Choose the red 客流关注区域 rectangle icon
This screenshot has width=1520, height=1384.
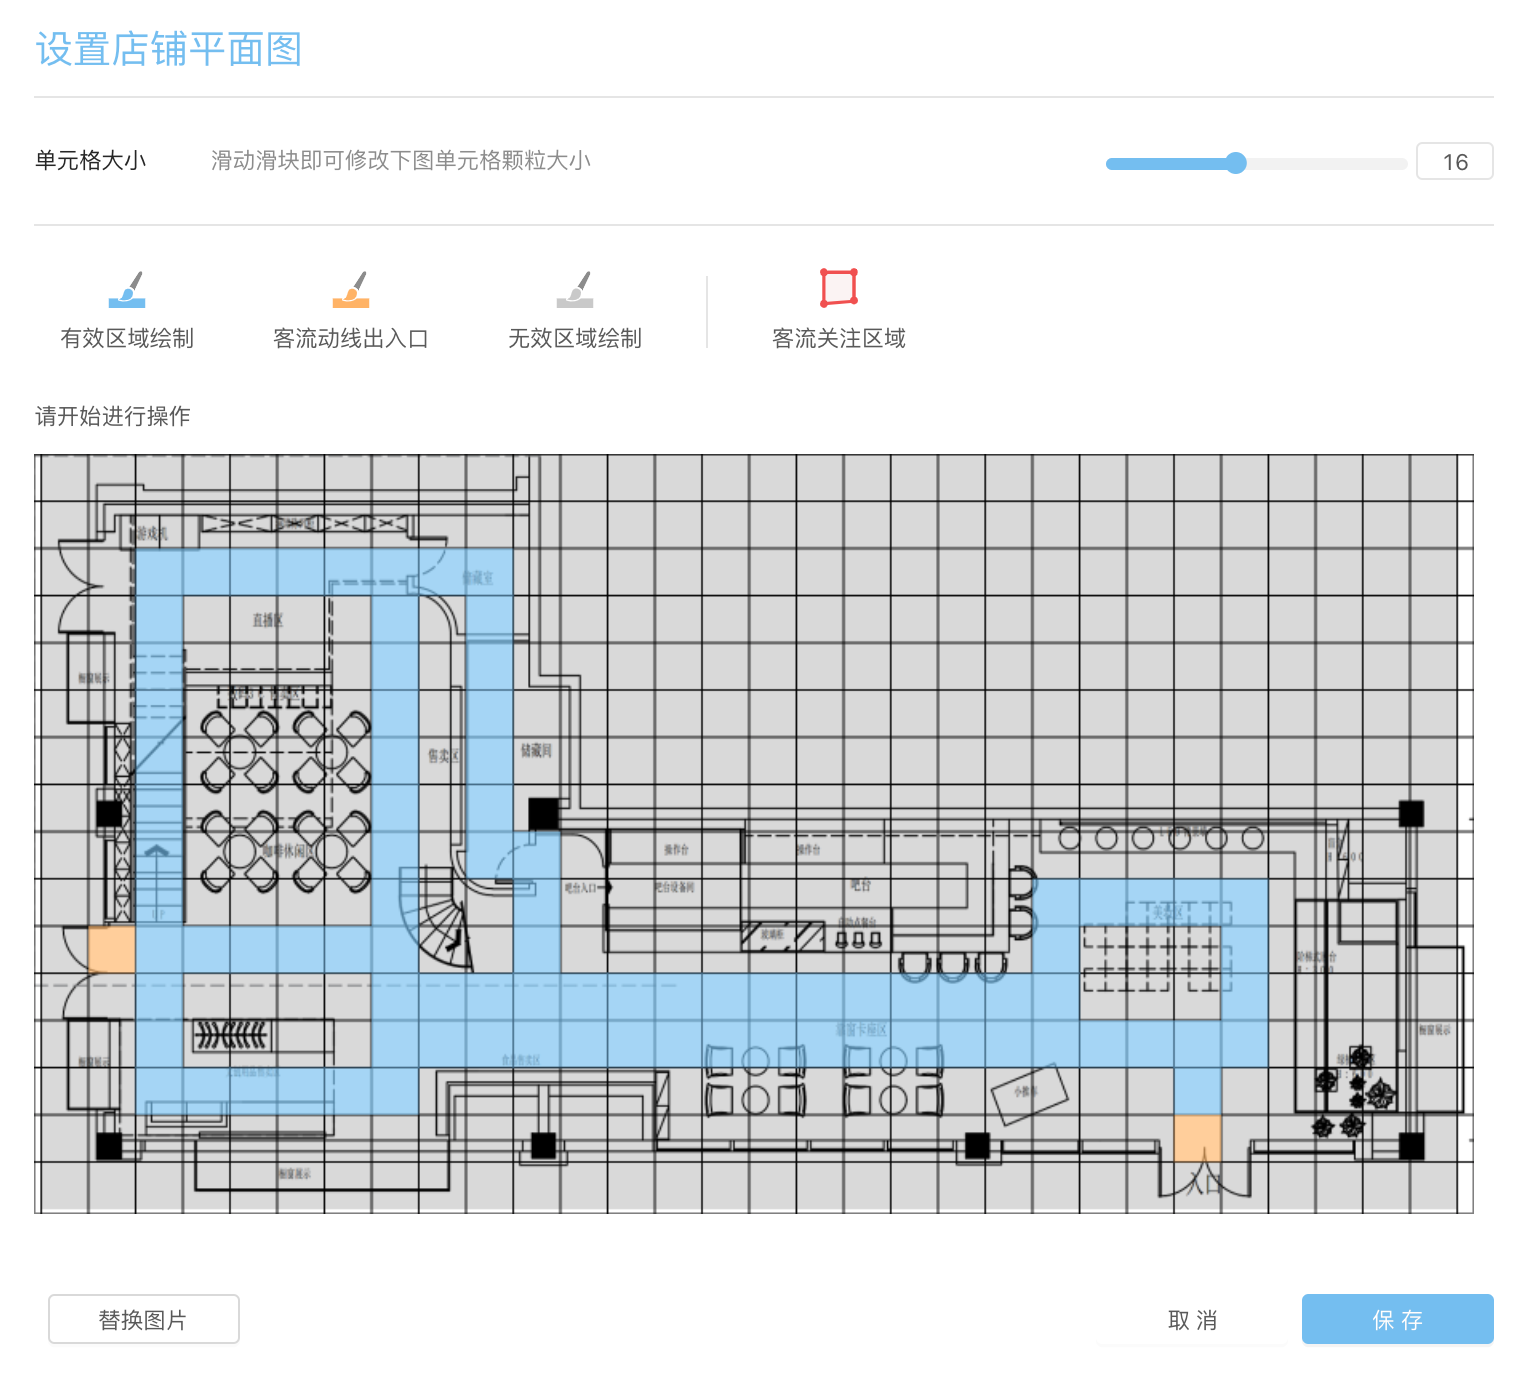839,287
